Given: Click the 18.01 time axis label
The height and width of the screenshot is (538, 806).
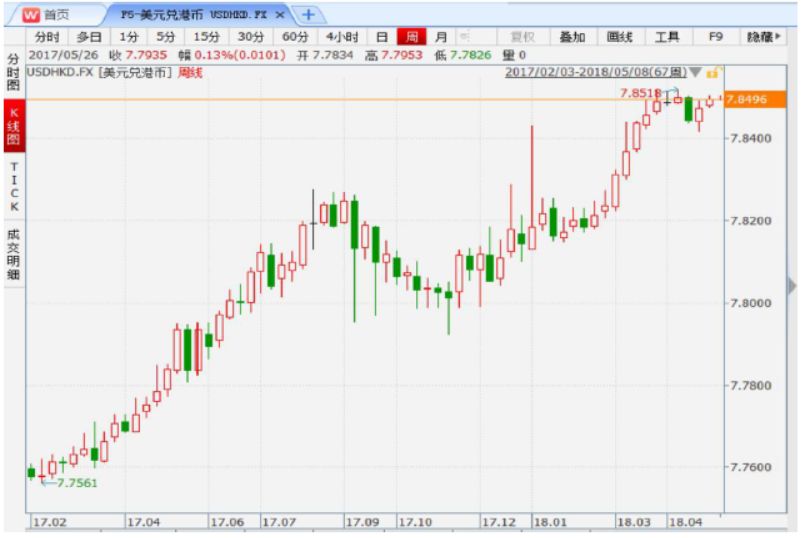Looking at the screenshot, I should point(550,522).
